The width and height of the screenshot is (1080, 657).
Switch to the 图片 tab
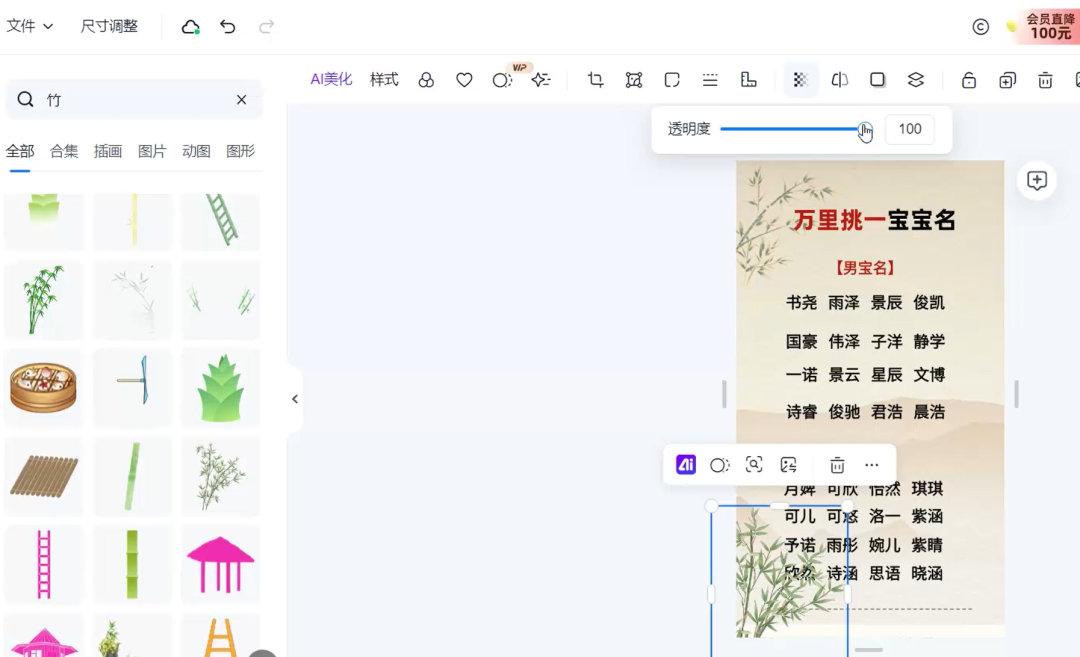[x=152, y=152]
